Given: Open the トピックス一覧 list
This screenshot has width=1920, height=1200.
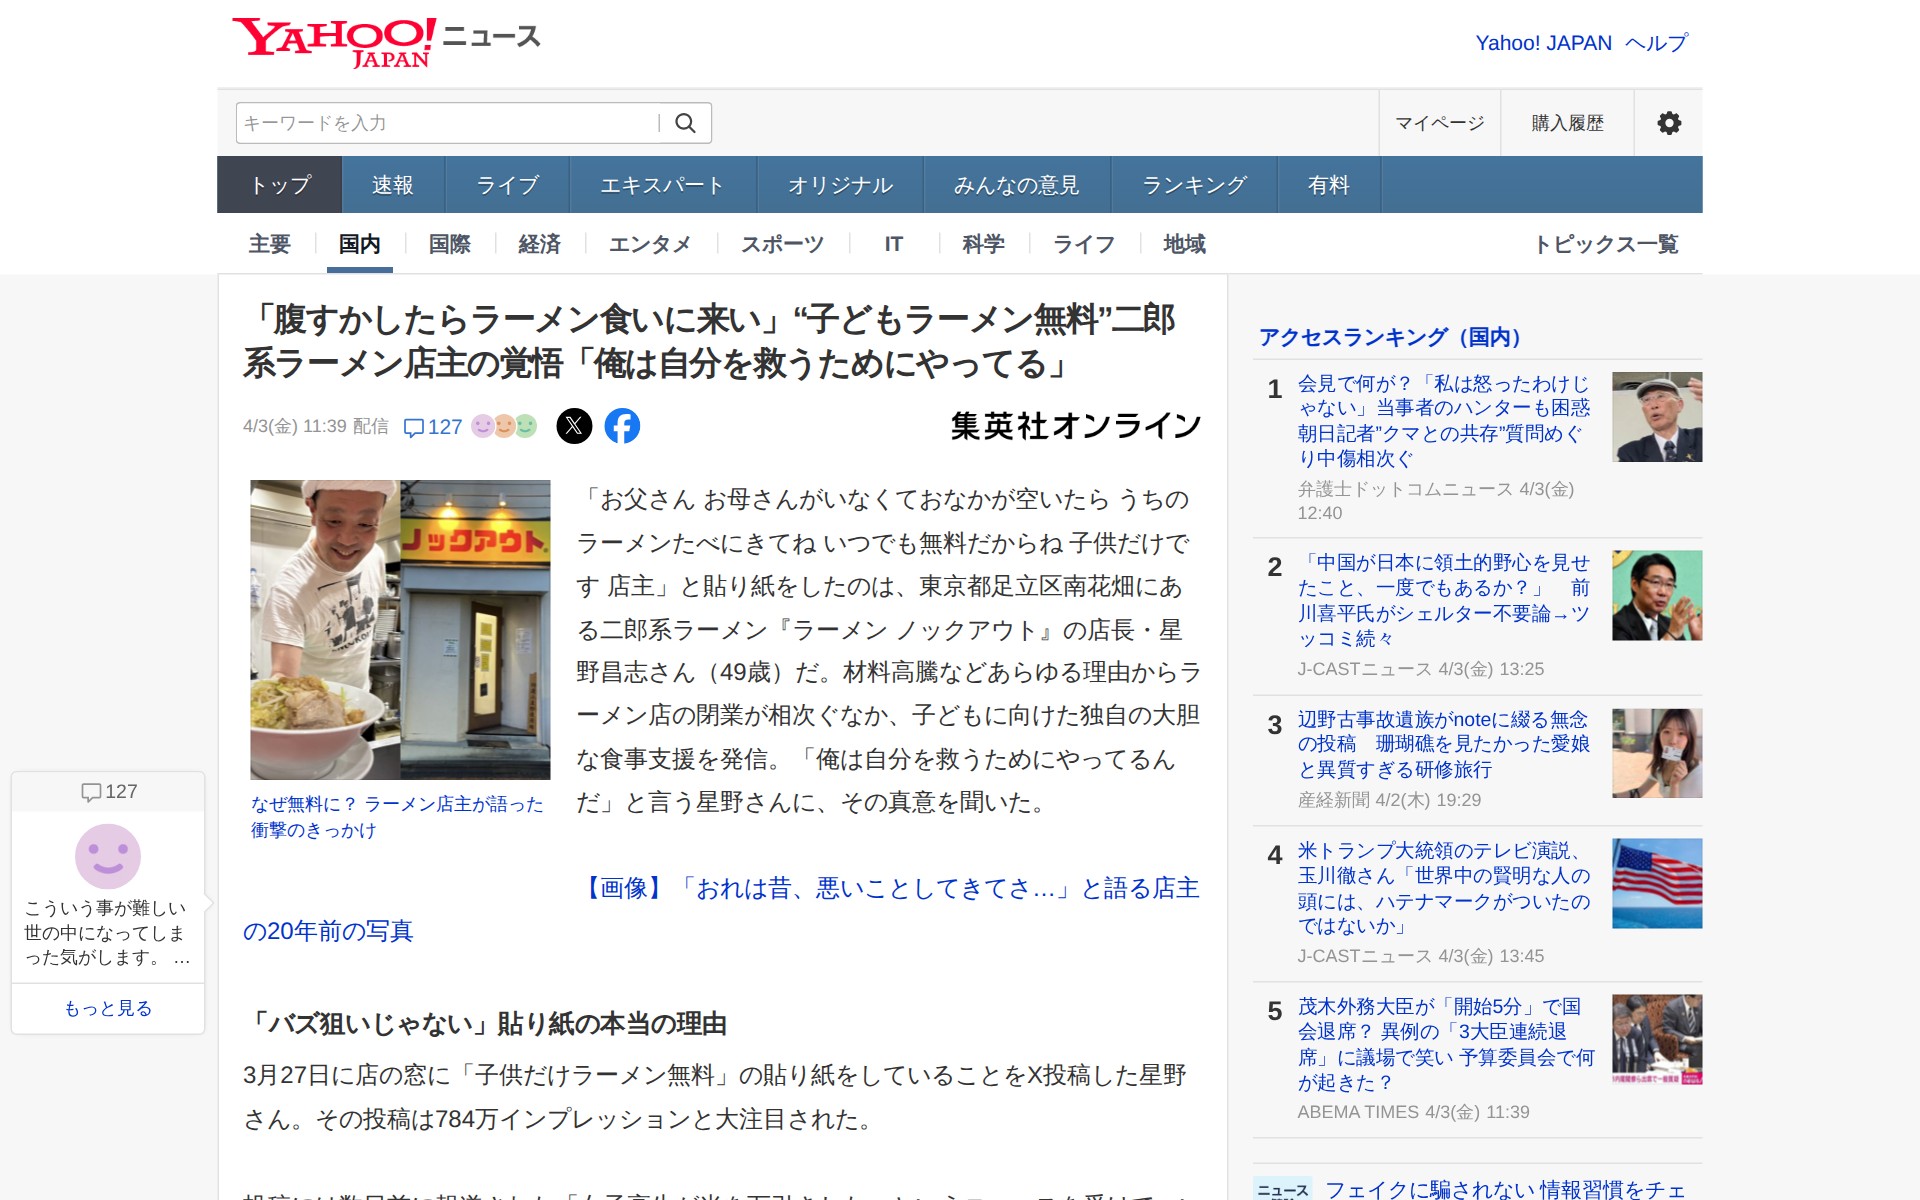Looking at the screenshot, I should [1605, 244].
